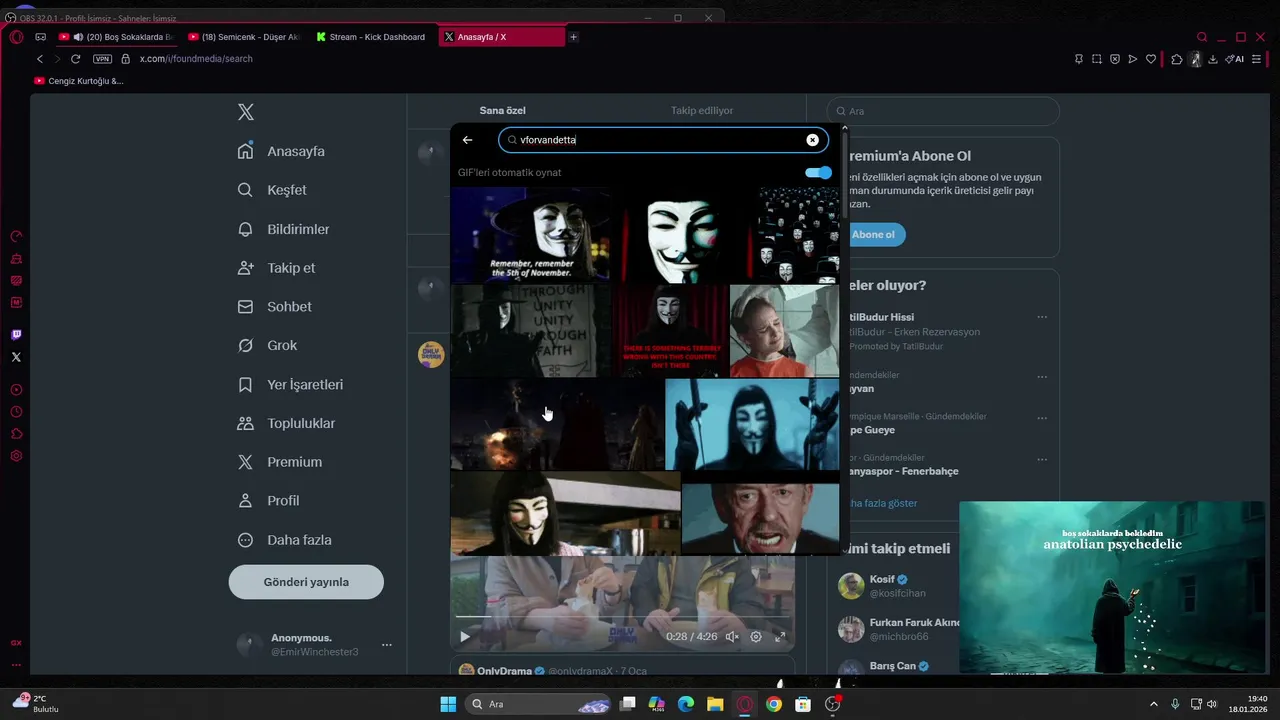This screenshot has width=1280, height=720.
Task: Open Anasayfa home in X sidebar
Action: tap(281, 151)
